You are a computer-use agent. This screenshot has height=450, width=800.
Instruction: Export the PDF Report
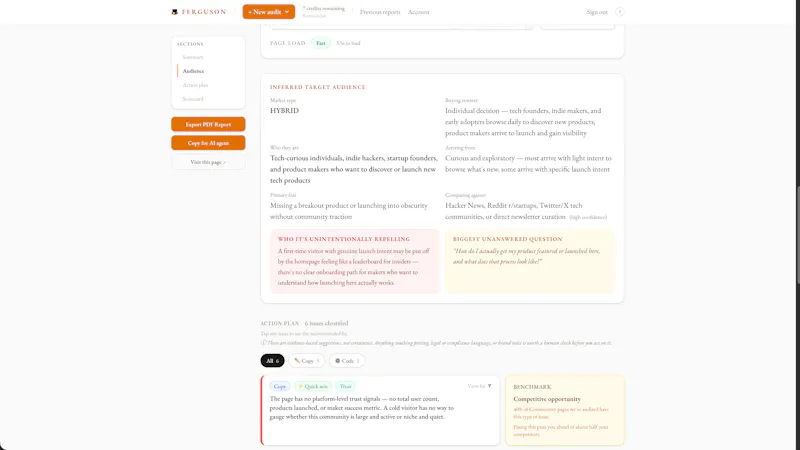point(208,124)
